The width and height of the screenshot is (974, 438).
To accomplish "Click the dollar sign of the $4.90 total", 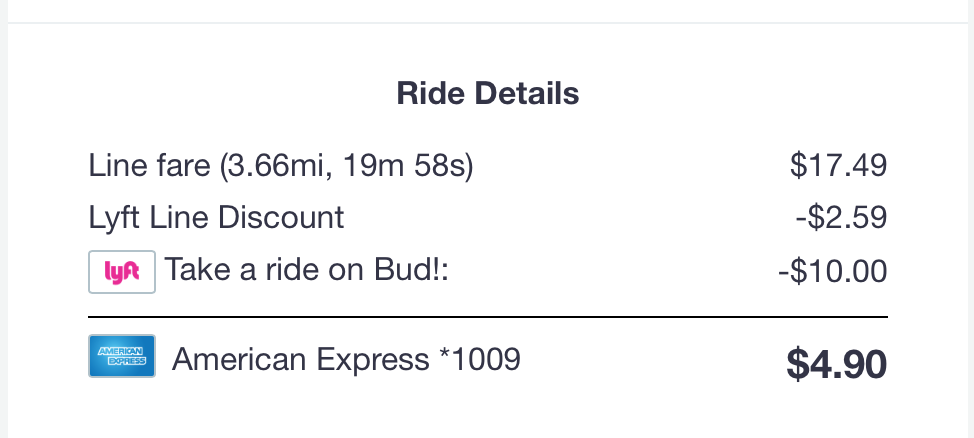I will click(797, 364).
